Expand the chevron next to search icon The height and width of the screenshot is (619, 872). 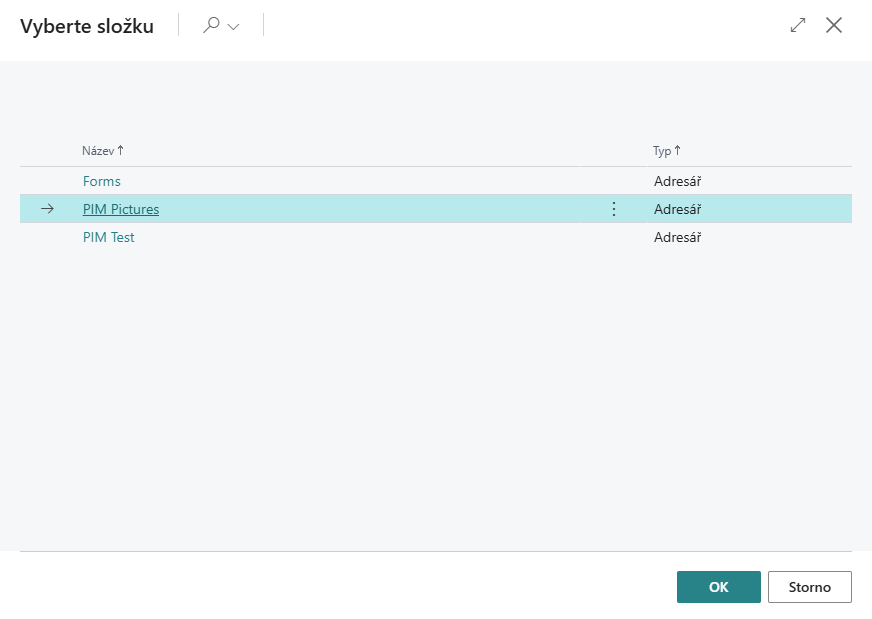234,27
